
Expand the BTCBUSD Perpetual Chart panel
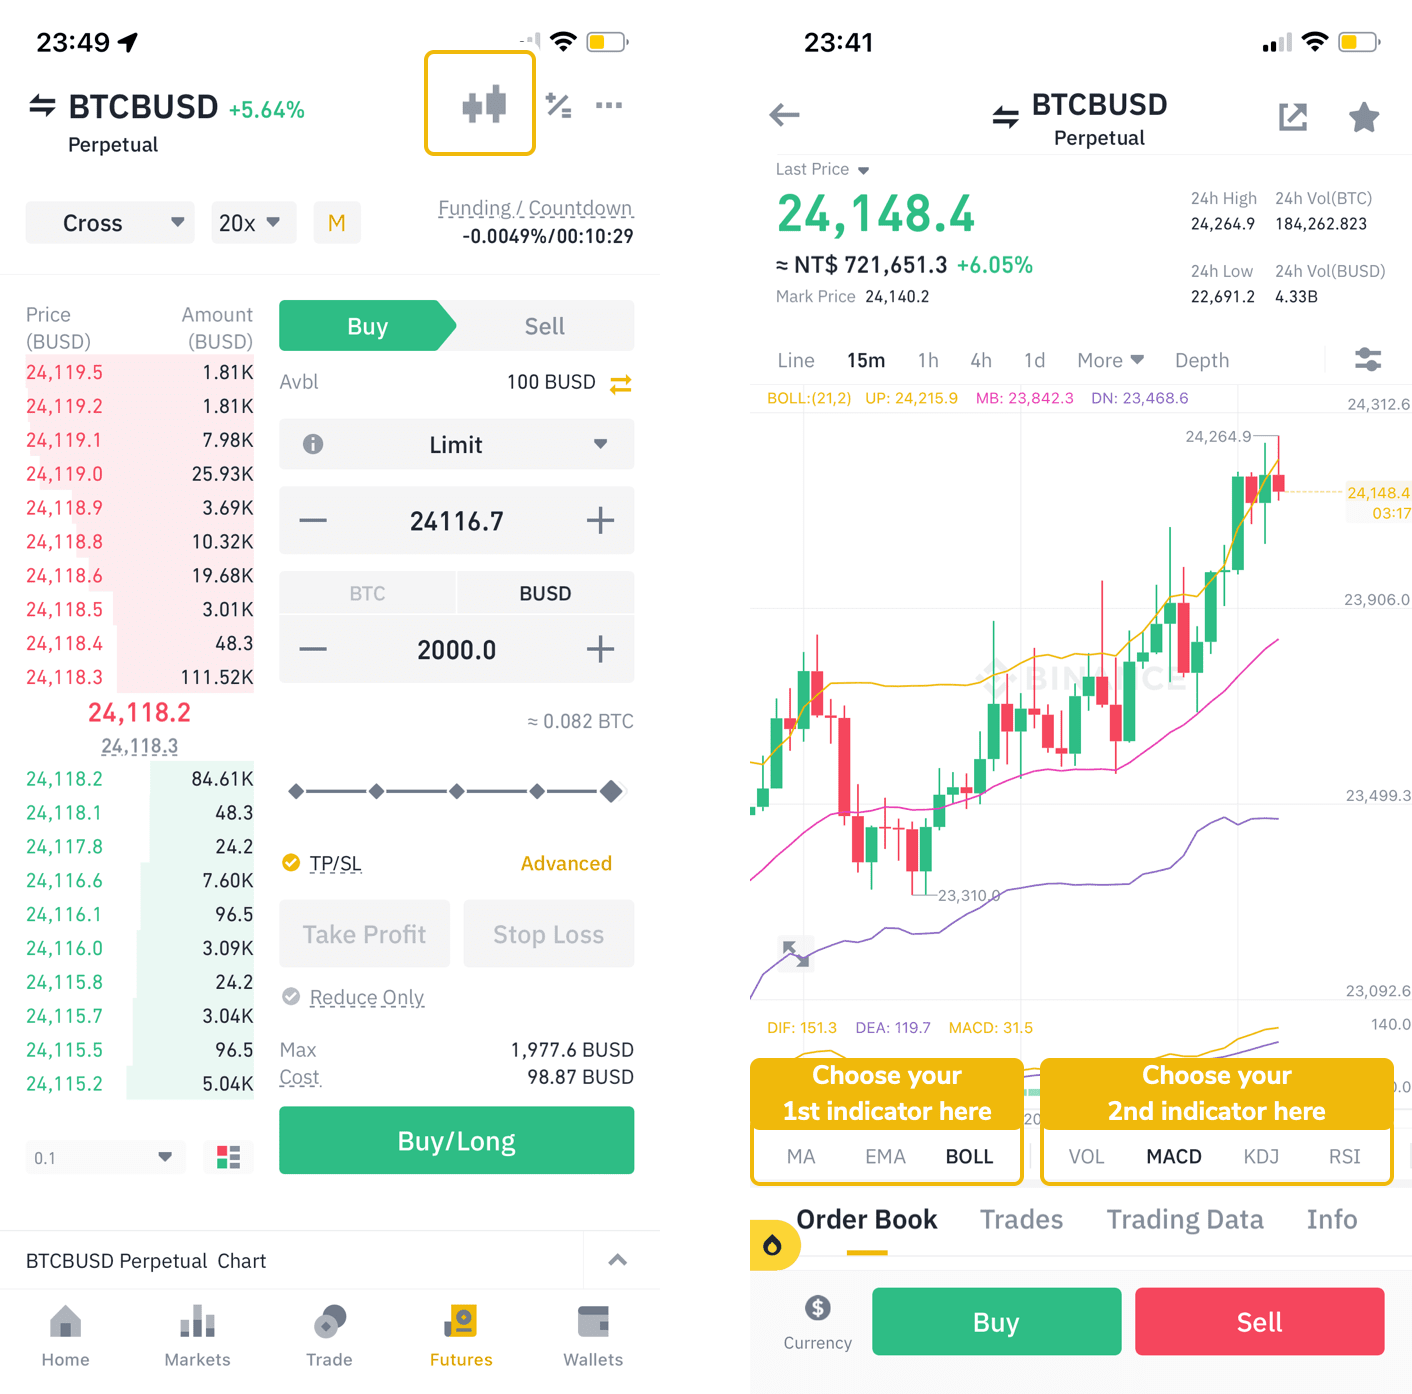pos(618,1260)
